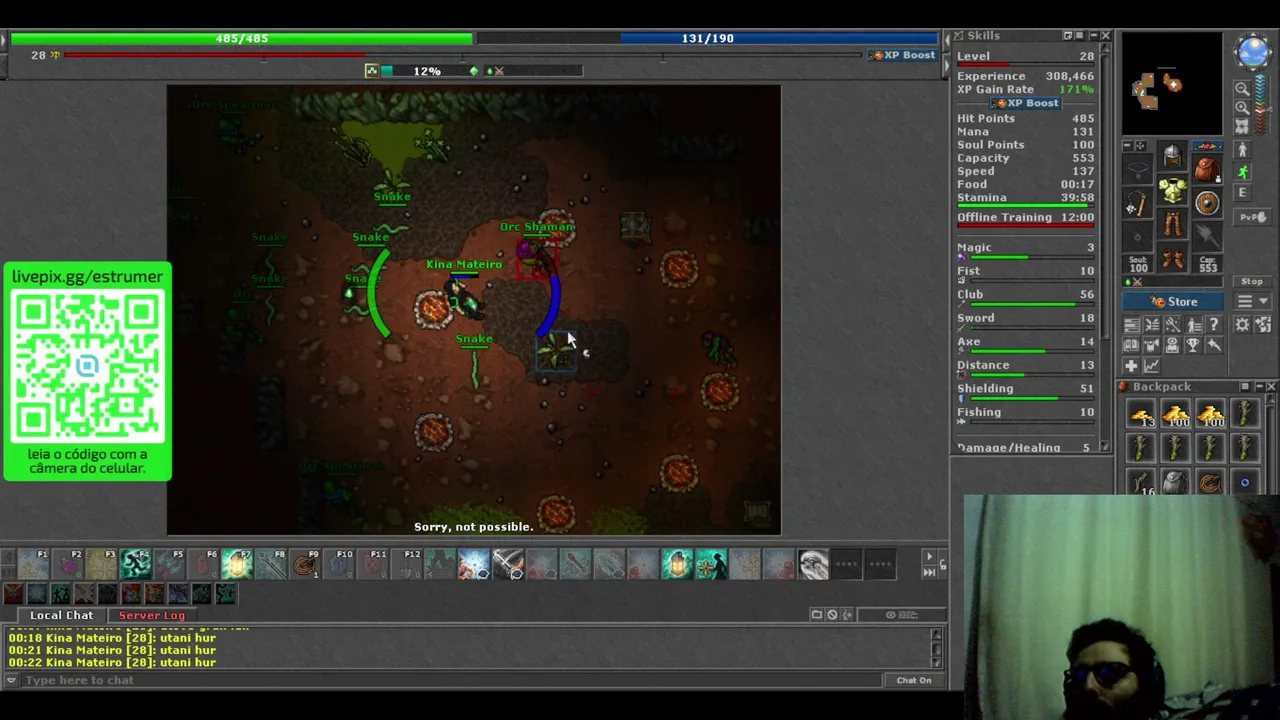Click the Stop button
This screenshot has width=1280, height=720.
(x=1252, y=282)
